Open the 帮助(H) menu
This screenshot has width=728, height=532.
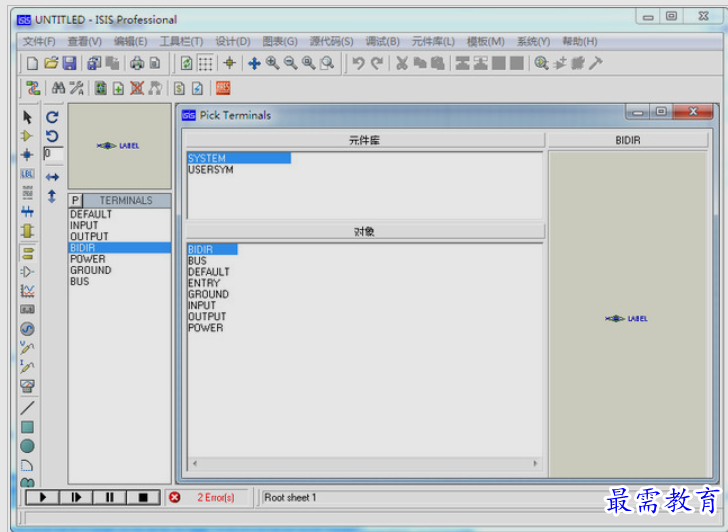(x=579, y=42)
